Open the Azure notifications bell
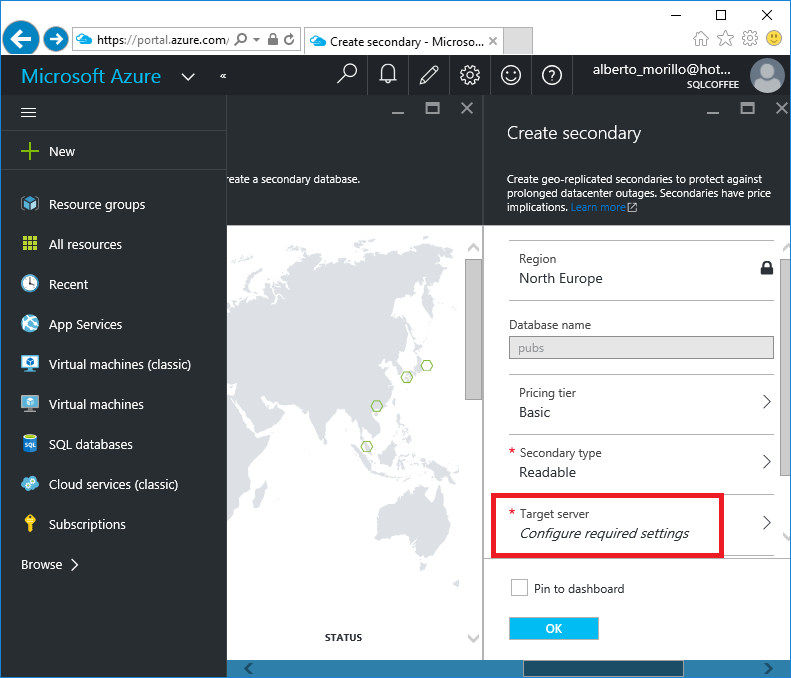This screenshot has width=791, height=678. tap(387, 75)
